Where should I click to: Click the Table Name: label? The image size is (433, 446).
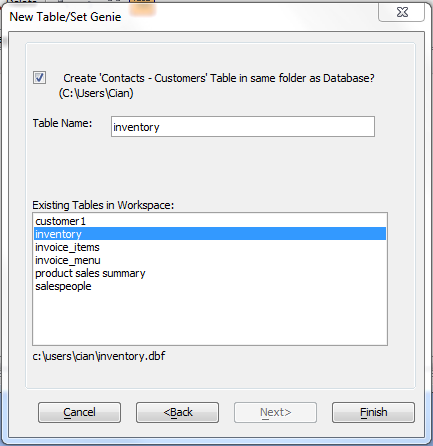[x=62, y=123]
